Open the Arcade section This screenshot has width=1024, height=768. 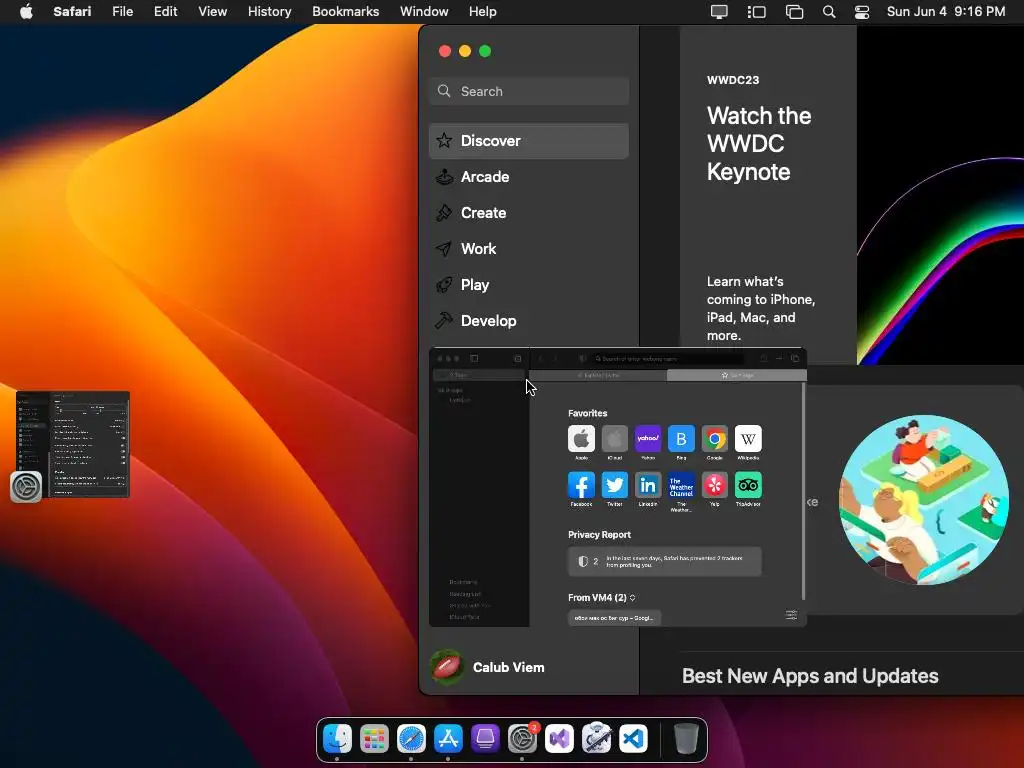tap(528, 176)
